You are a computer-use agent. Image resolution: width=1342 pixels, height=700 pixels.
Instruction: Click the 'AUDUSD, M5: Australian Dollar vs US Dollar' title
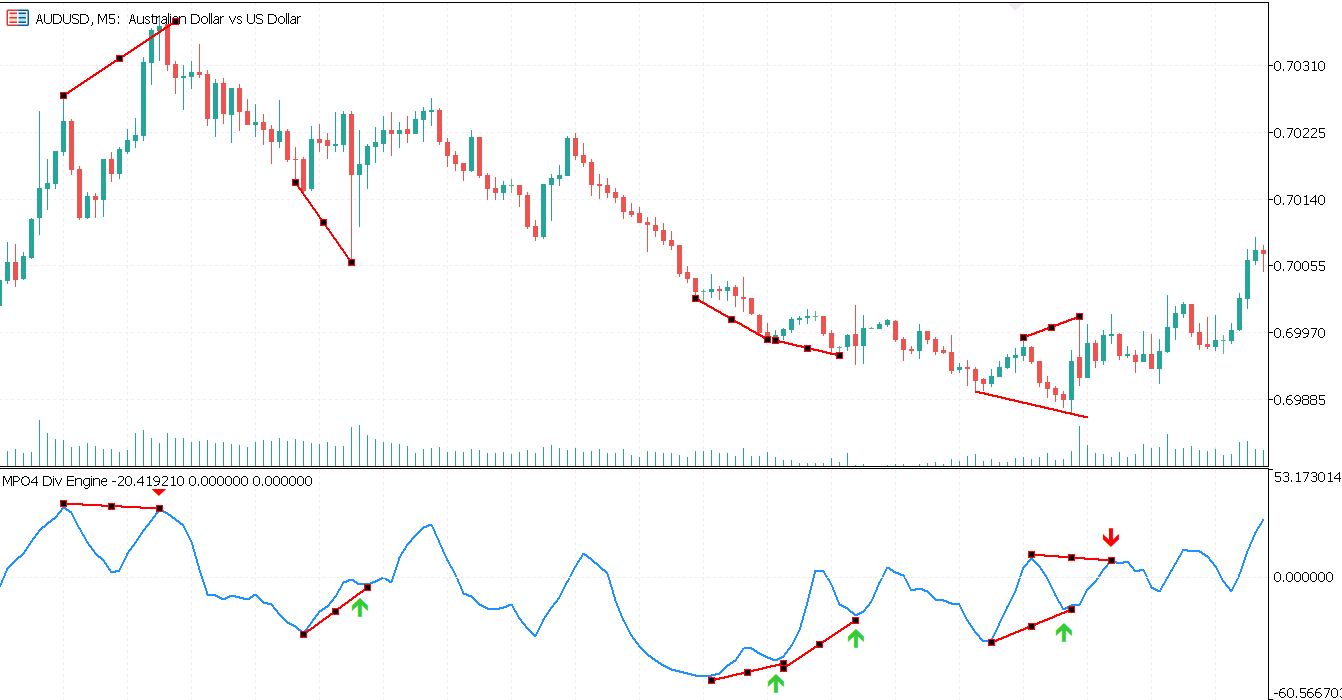click(x=166, y=19)
